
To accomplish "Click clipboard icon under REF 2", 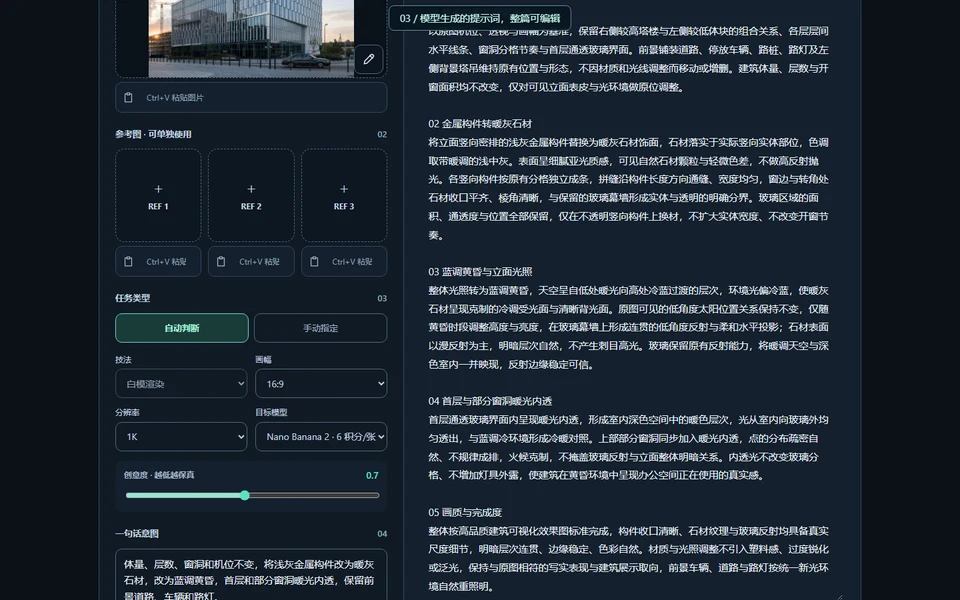I will pos(221,261).
